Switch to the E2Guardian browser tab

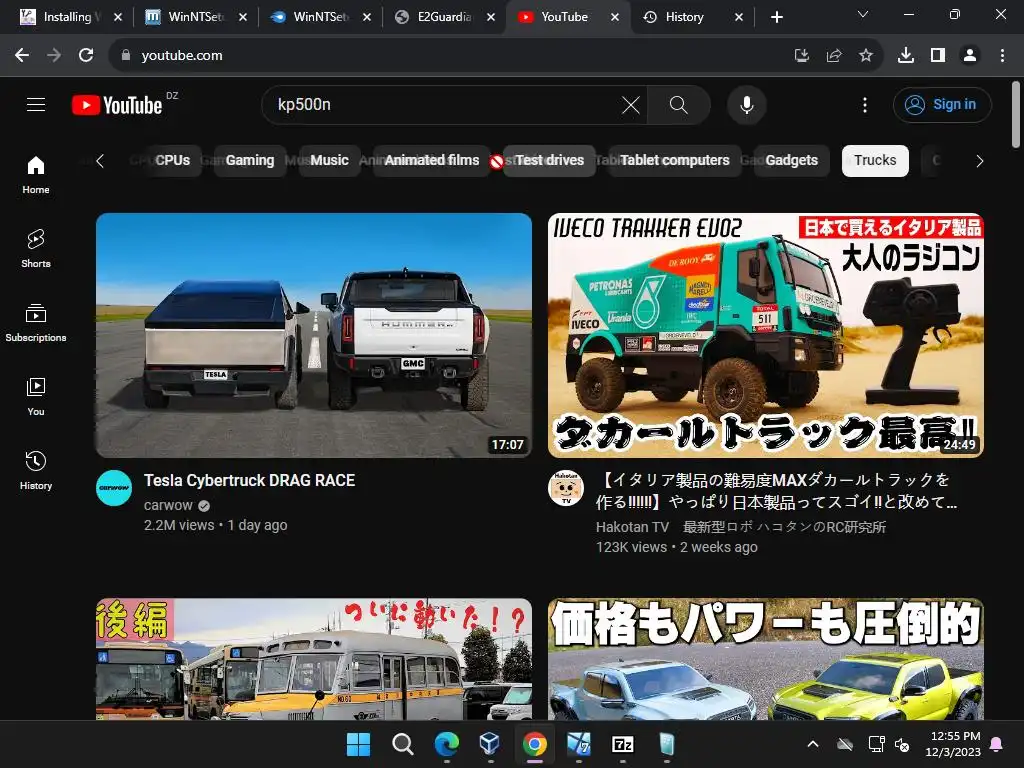(x=444, y=17)
